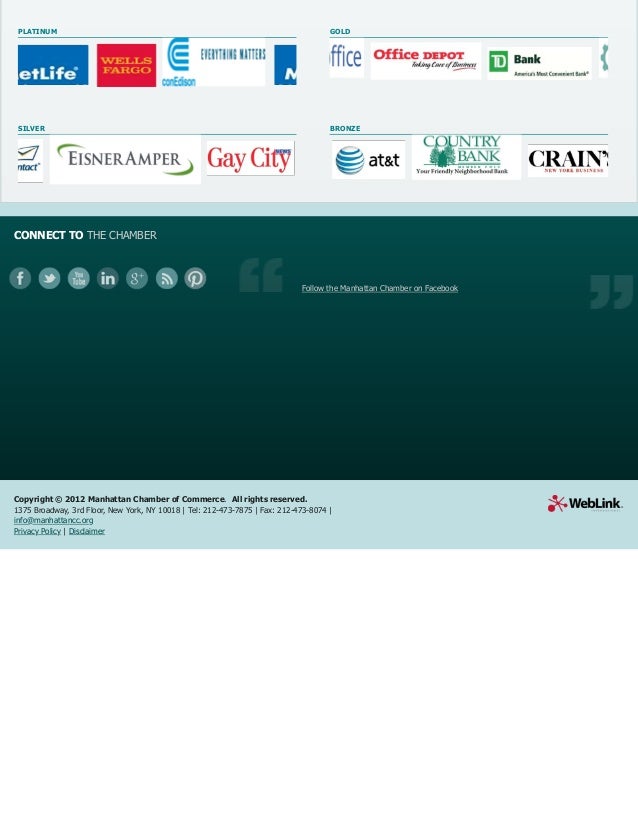Open the Facebook social icon
Viewport: 638px width, 813px height.
point(20,278)
